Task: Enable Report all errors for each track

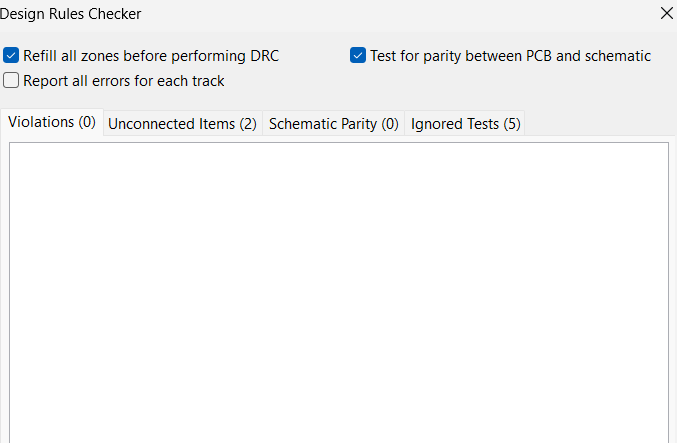Action: point(12,81)
